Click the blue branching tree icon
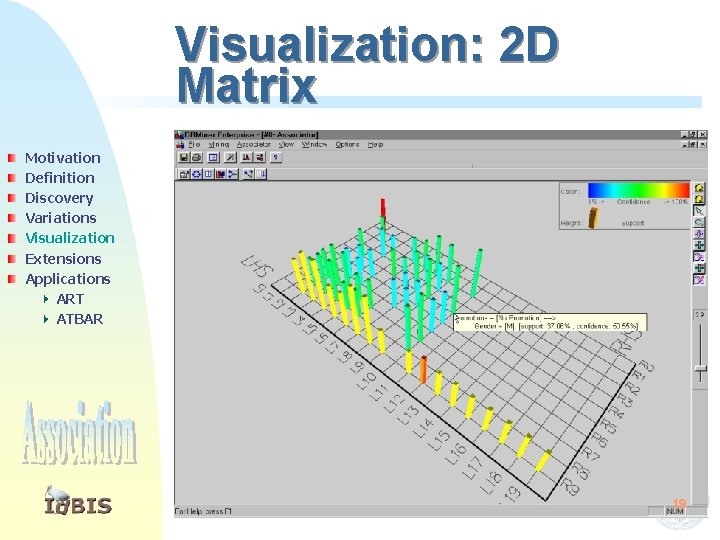The image size is (720, 540). [233, 174]
